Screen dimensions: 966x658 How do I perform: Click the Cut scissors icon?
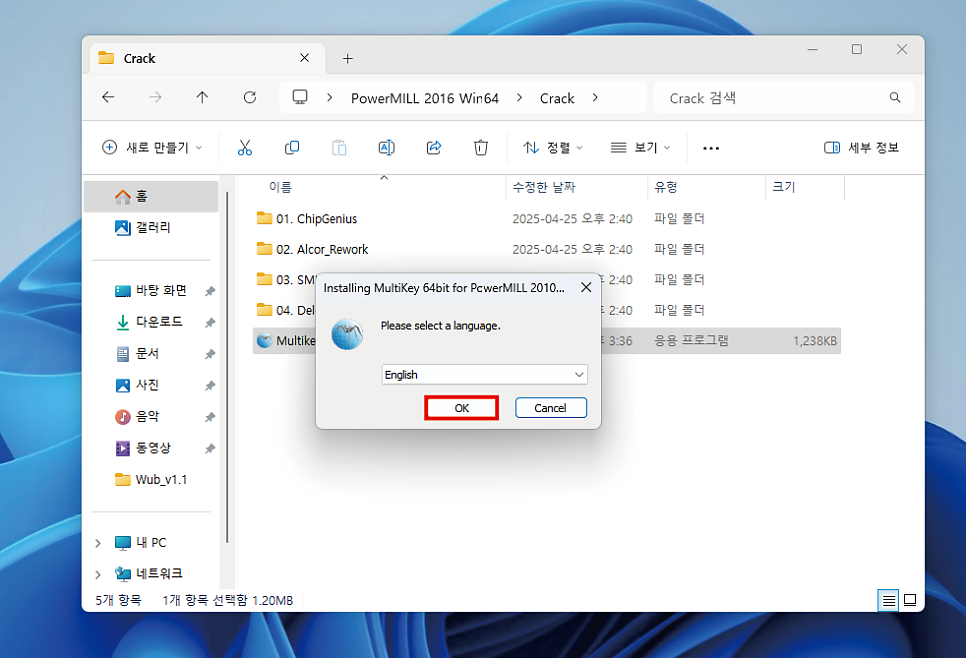245,147
